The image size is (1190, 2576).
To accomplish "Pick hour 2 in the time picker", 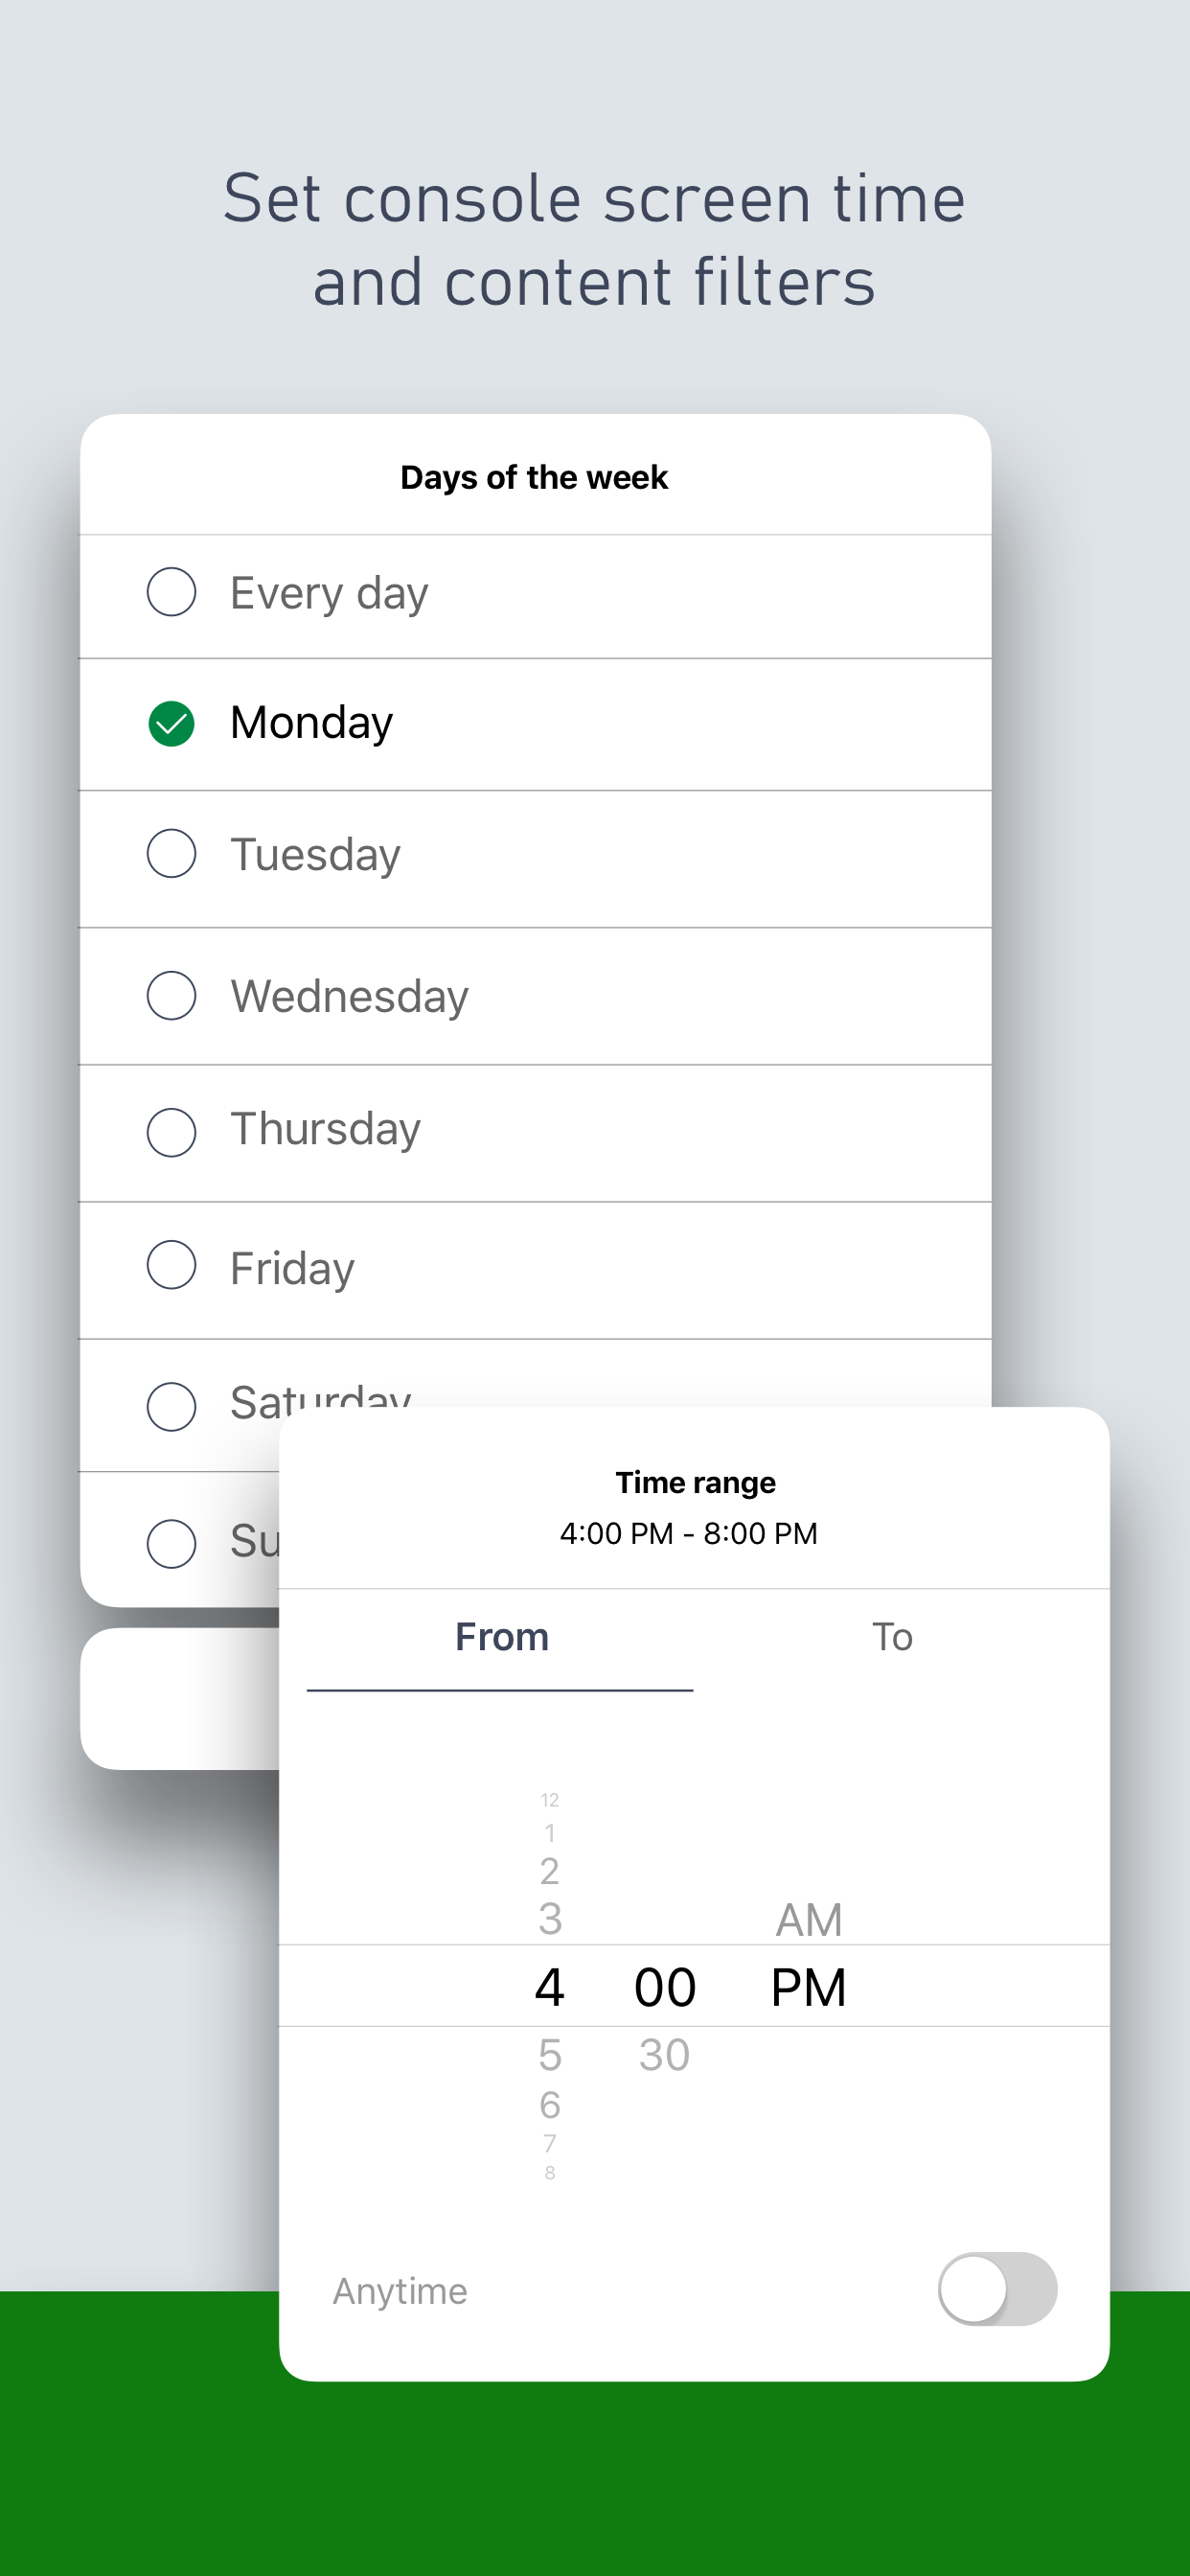I will 549,1870.
